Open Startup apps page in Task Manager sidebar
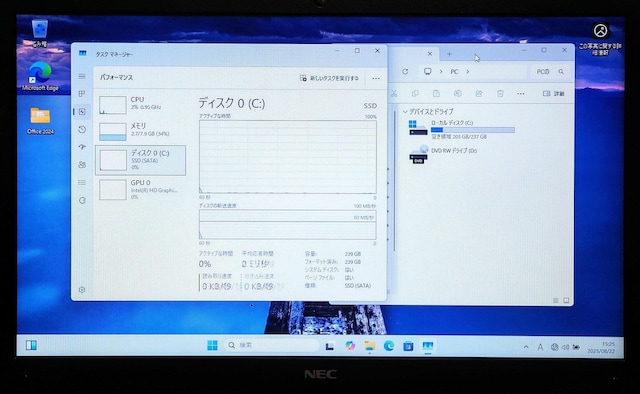 point(82,147)
